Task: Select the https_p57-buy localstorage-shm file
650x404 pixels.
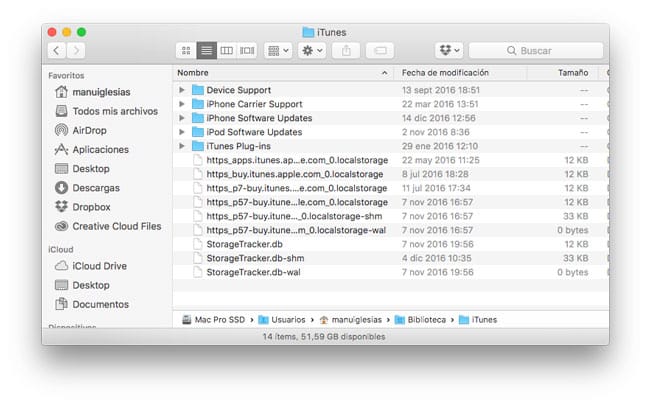Action: 294,216
